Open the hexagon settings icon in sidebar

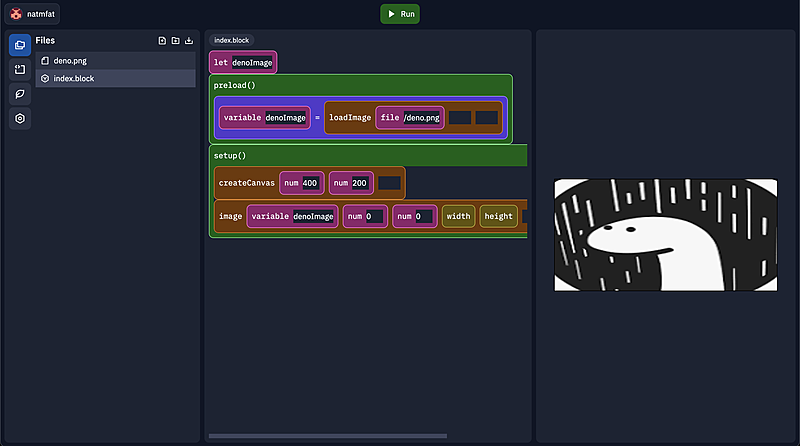tap(20, 119)
